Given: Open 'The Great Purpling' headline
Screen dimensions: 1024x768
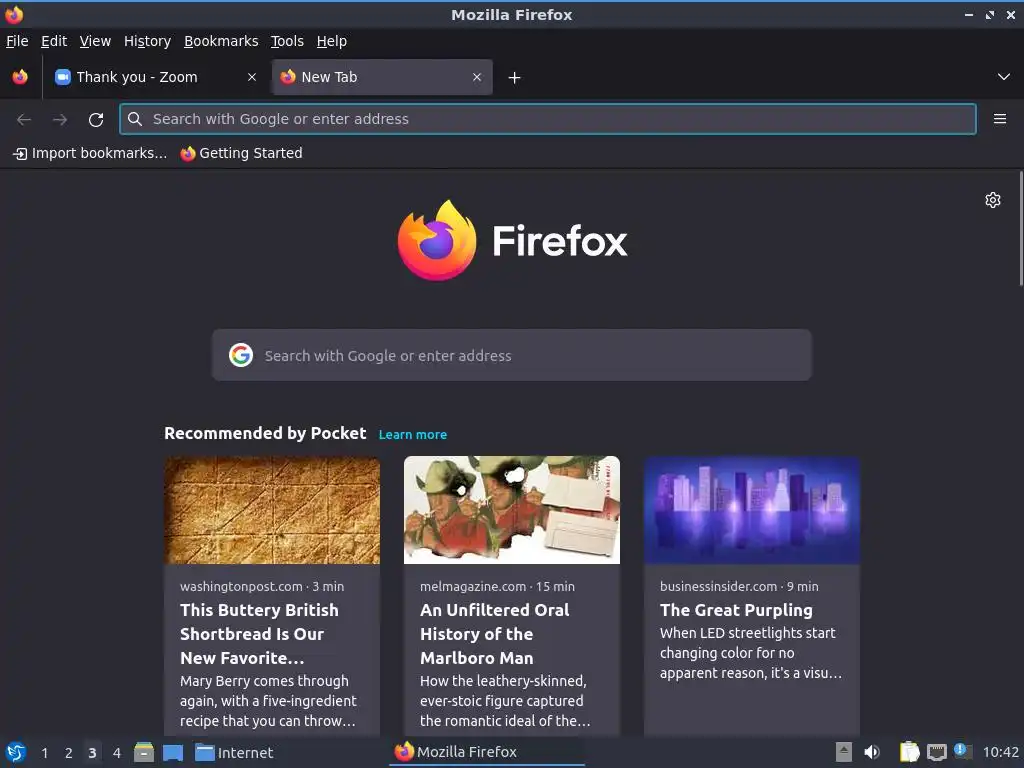Looking at the screenshot, I should pos(736,610).
